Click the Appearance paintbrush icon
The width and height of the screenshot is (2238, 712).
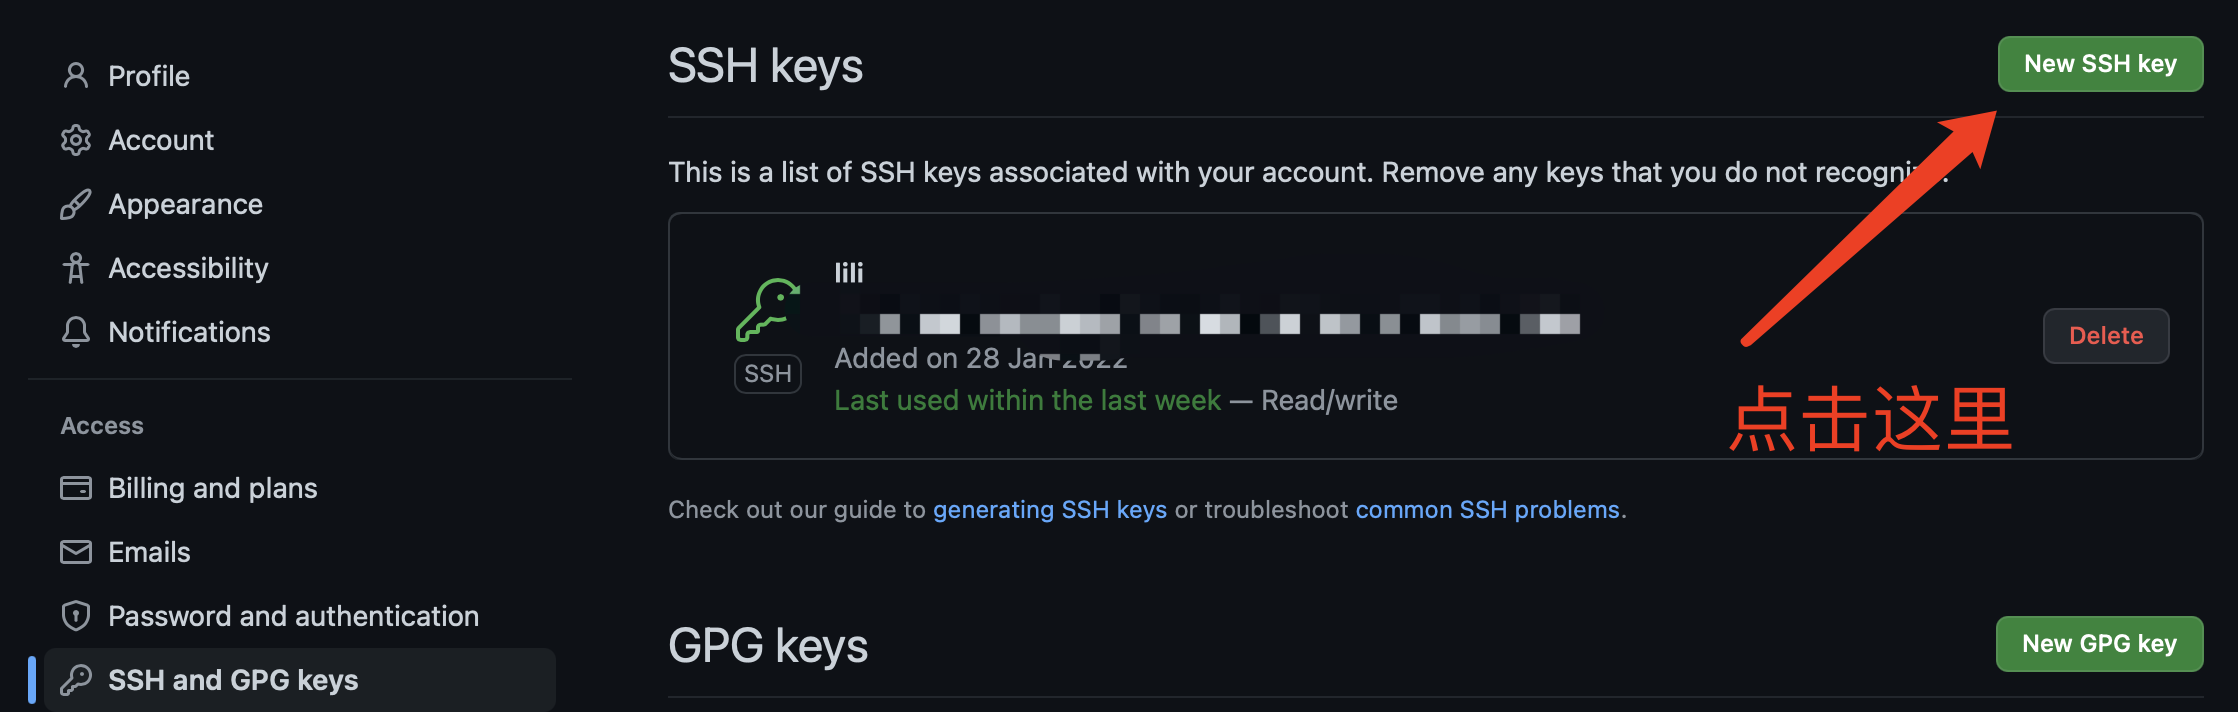pyautogui.click(x=76, y=204)
